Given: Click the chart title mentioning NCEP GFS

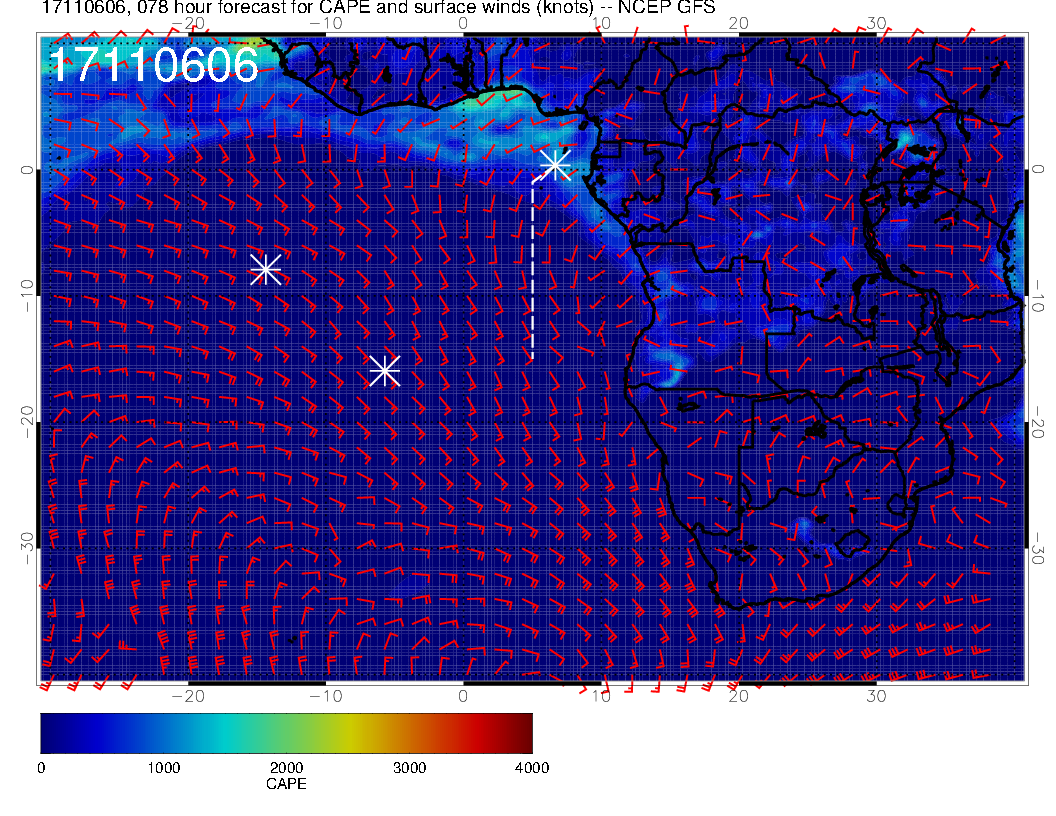Looking at the screenshot, I should (x=378, y=7).
